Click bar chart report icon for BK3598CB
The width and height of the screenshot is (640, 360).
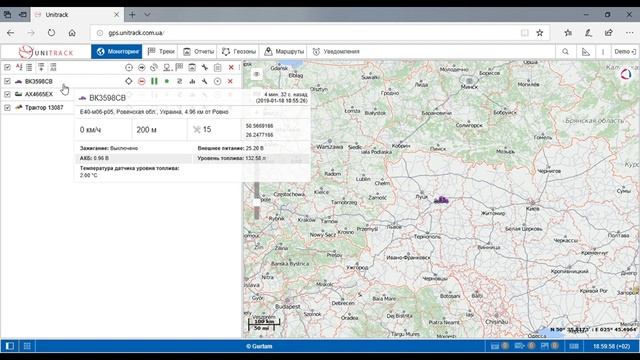[x=192, y=81]
